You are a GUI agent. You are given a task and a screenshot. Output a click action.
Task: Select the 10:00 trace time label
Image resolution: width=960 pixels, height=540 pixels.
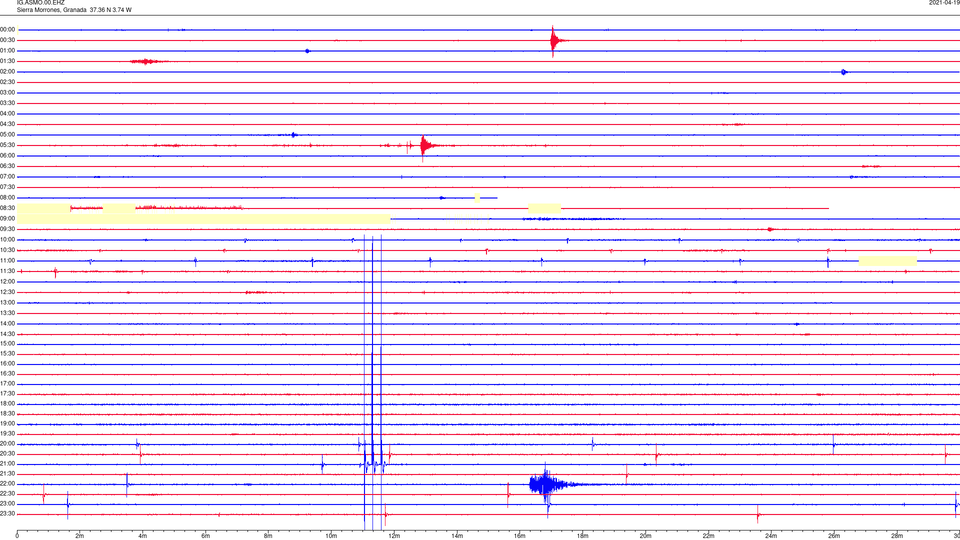click(8, 239)
